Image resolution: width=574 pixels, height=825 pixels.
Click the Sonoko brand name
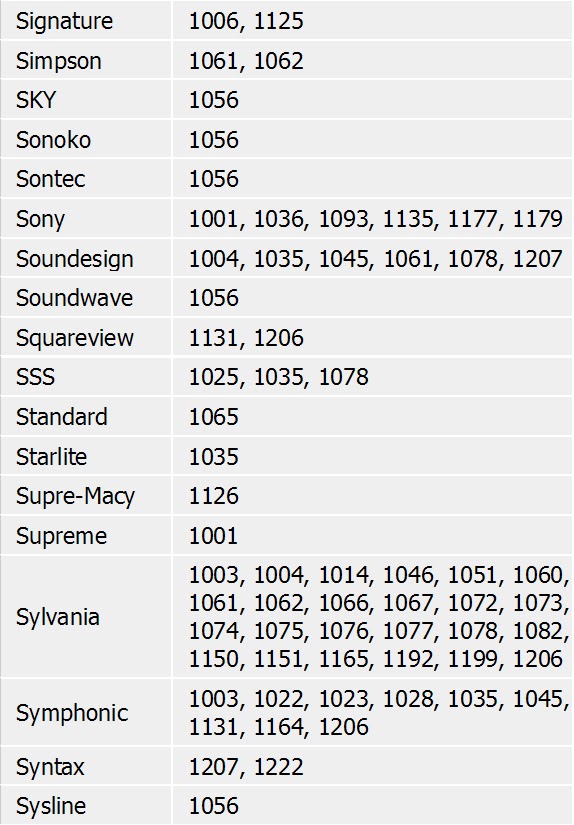click(53, 139)
